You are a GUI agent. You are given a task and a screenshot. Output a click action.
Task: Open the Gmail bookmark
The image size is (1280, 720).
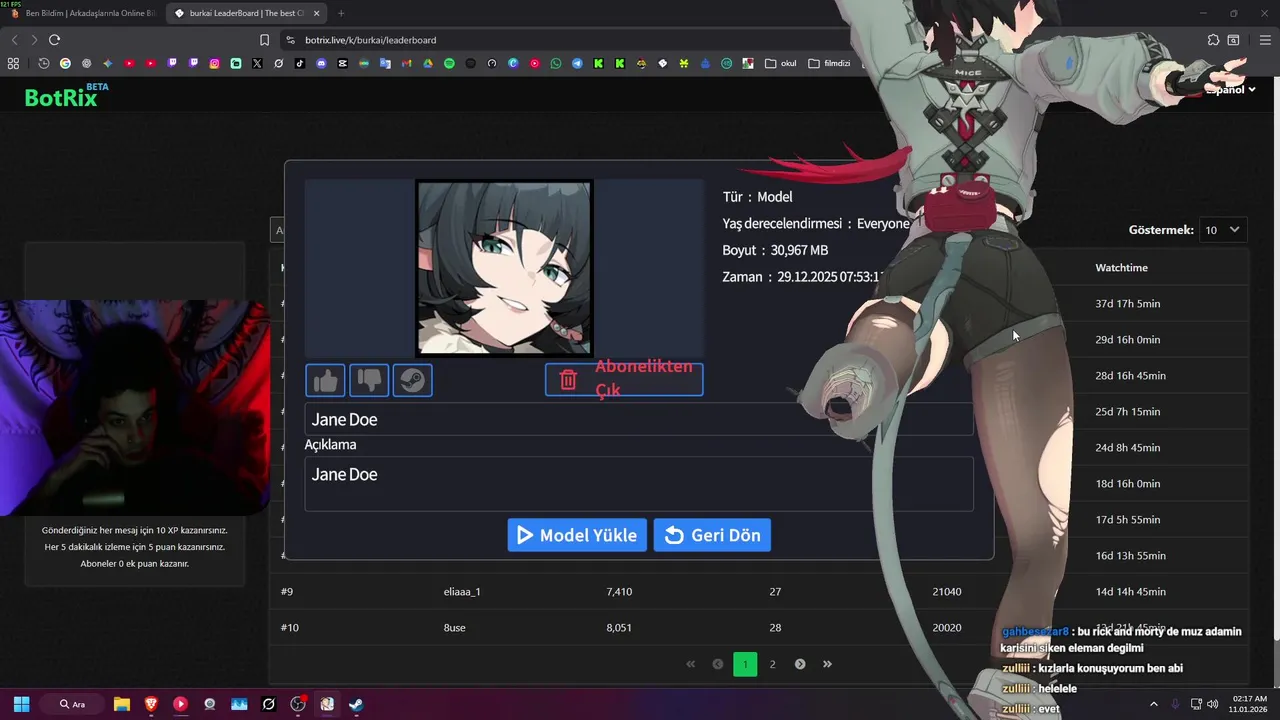click(x=406, y=63)
